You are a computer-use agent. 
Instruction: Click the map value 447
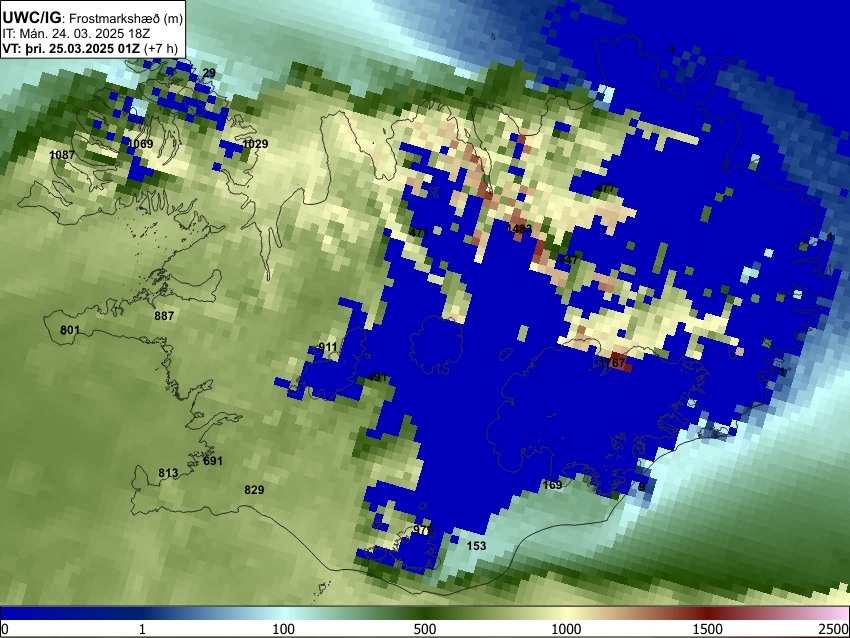[568, 260]
